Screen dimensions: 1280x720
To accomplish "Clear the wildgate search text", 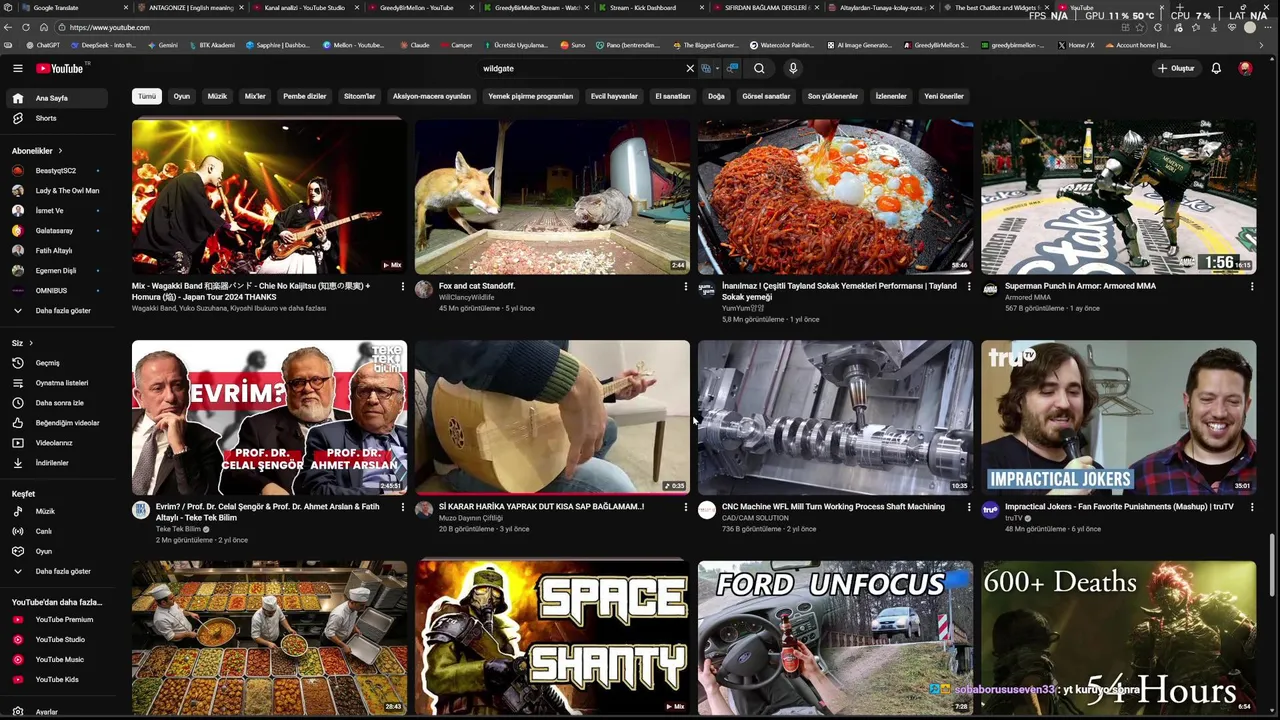I will point(689,68).
